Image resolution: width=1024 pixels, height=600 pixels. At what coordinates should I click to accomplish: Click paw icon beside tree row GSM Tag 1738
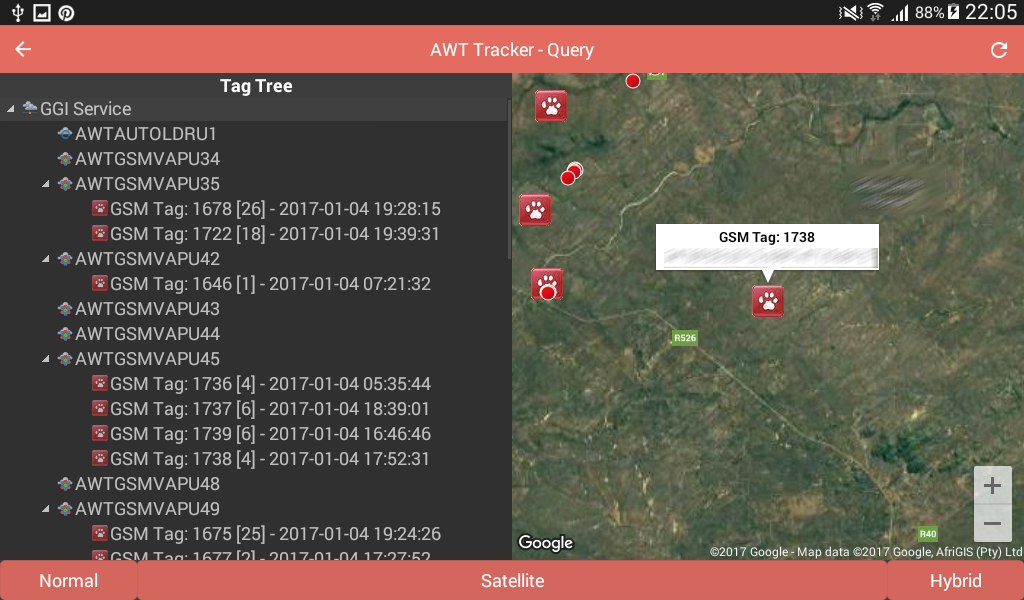(x=100, y=458)
